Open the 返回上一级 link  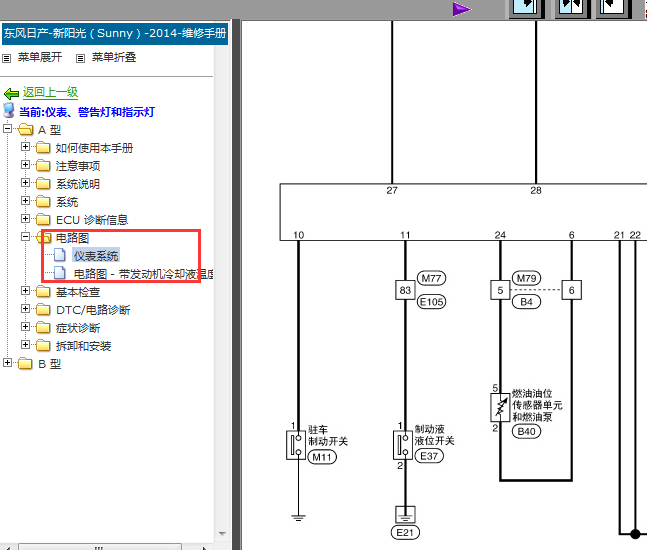pos(50,92)
